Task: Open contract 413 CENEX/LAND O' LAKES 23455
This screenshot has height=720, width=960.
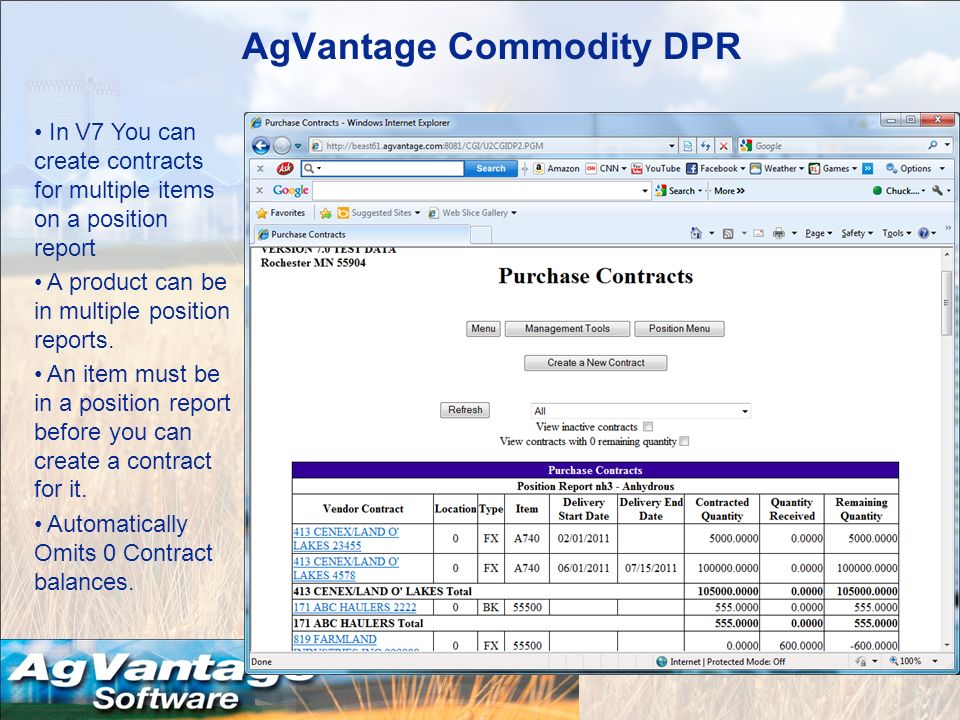Action: point(346,538)
